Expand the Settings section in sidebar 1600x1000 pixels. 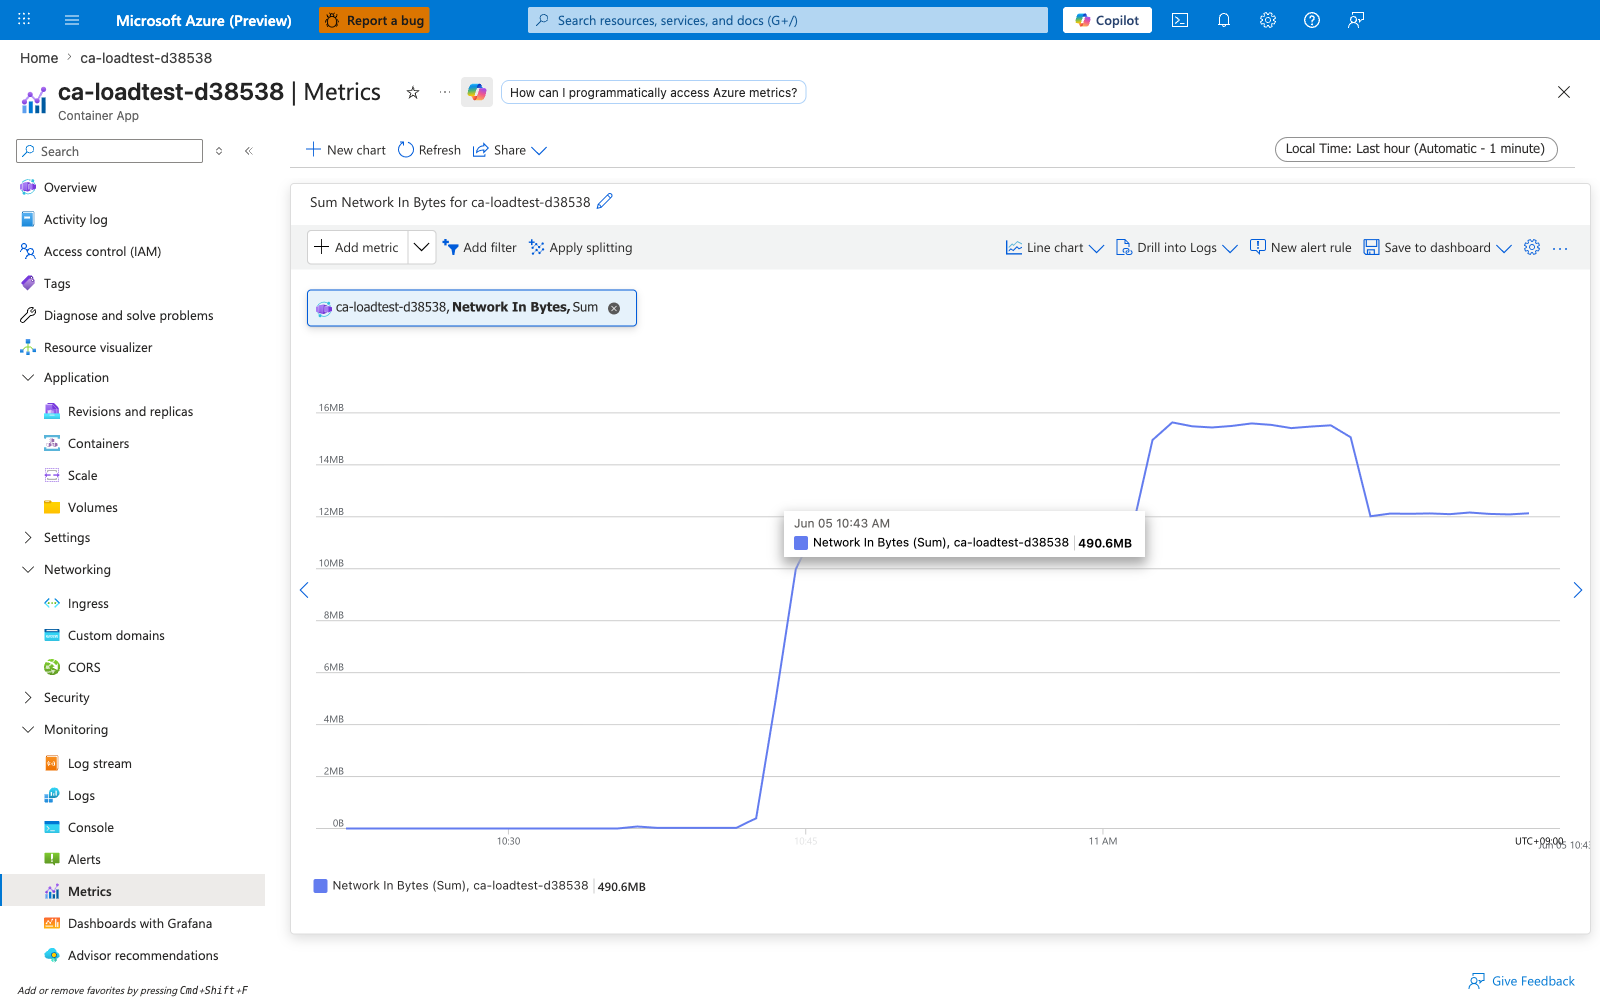point(28,538)
